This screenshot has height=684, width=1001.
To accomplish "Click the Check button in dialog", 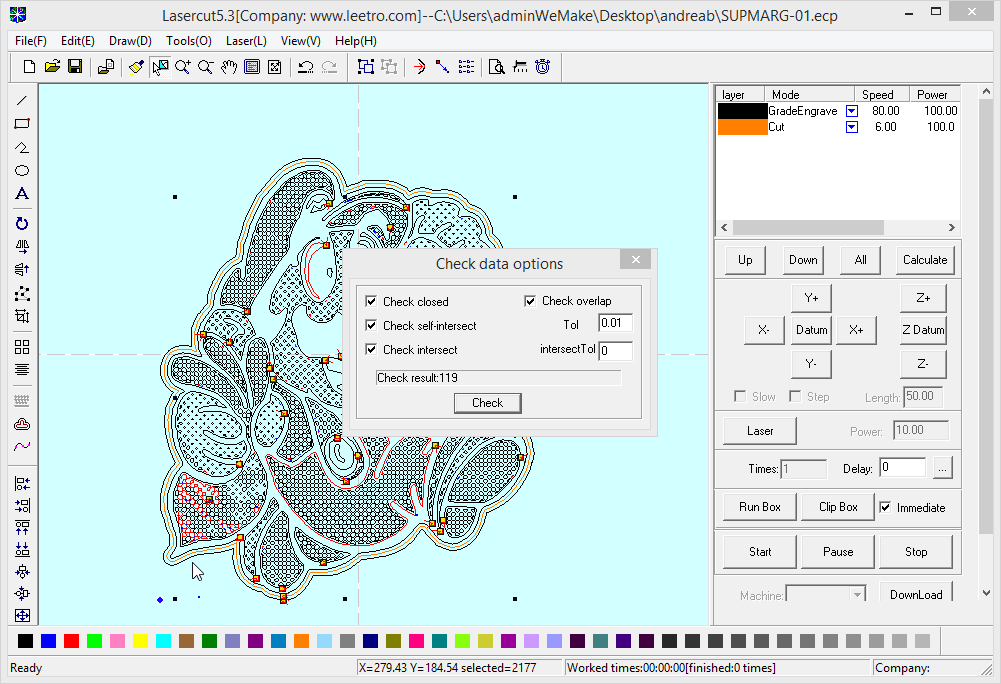I will [x=488, y=403].
